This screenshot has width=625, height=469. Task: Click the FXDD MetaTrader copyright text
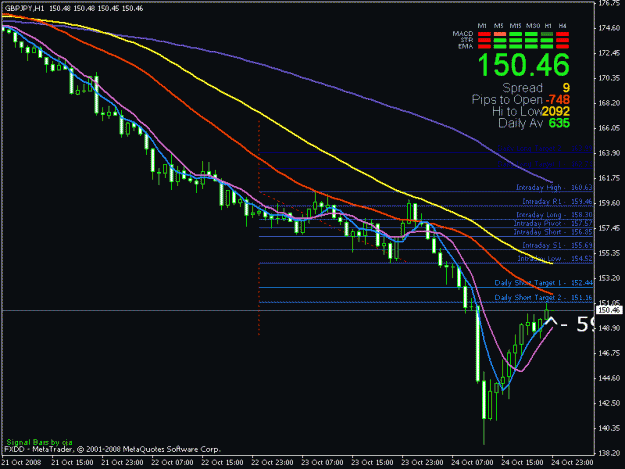coord(112,449)
